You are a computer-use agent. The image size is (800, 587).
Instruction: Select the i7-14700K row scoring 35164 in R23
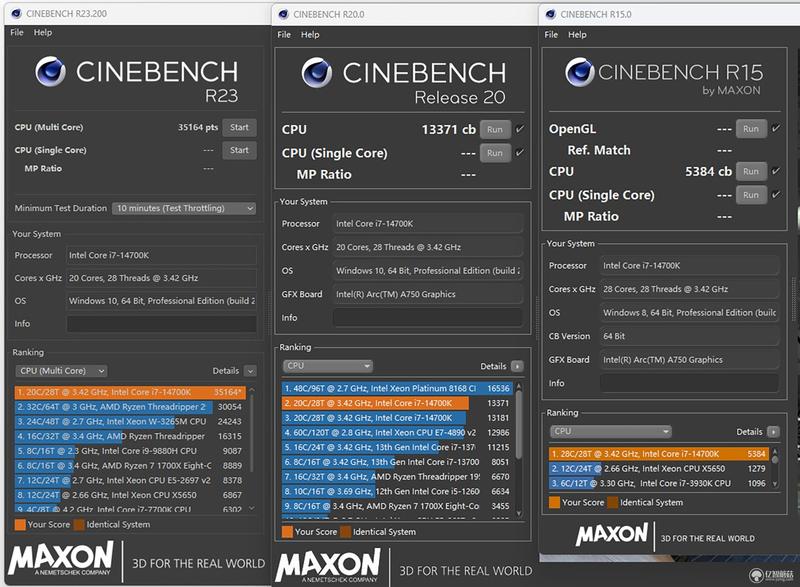pyautogui.click(x=130, y=392)
